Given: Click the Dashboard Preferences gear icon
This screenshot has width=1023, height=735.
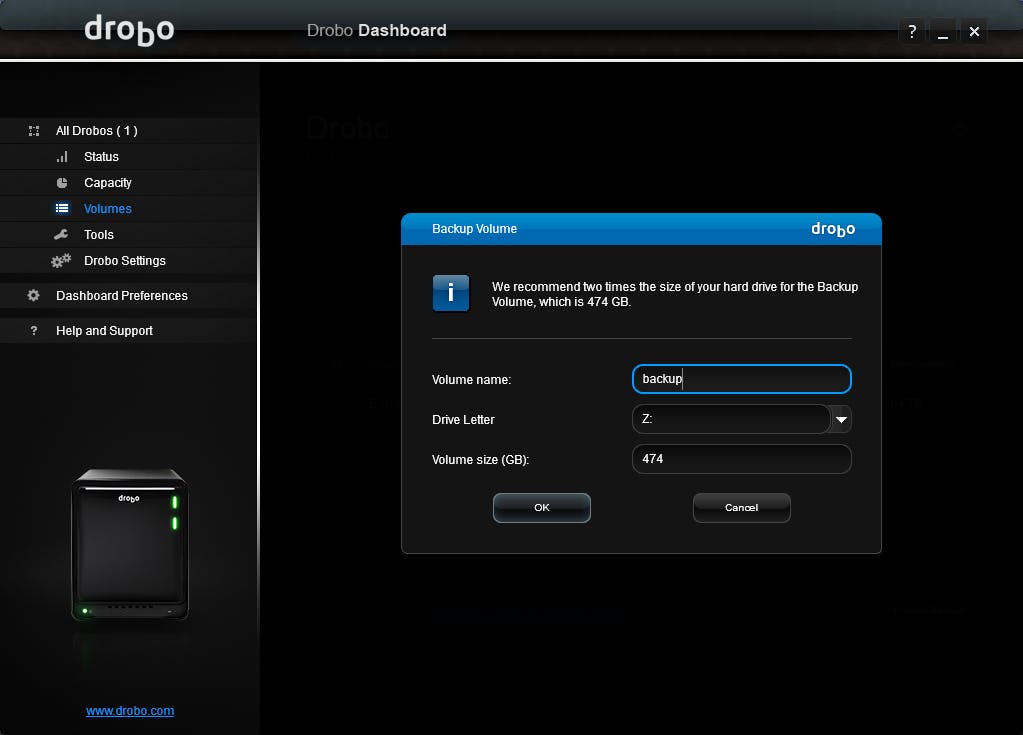Looking at the screenshot, I should point(33,295).
